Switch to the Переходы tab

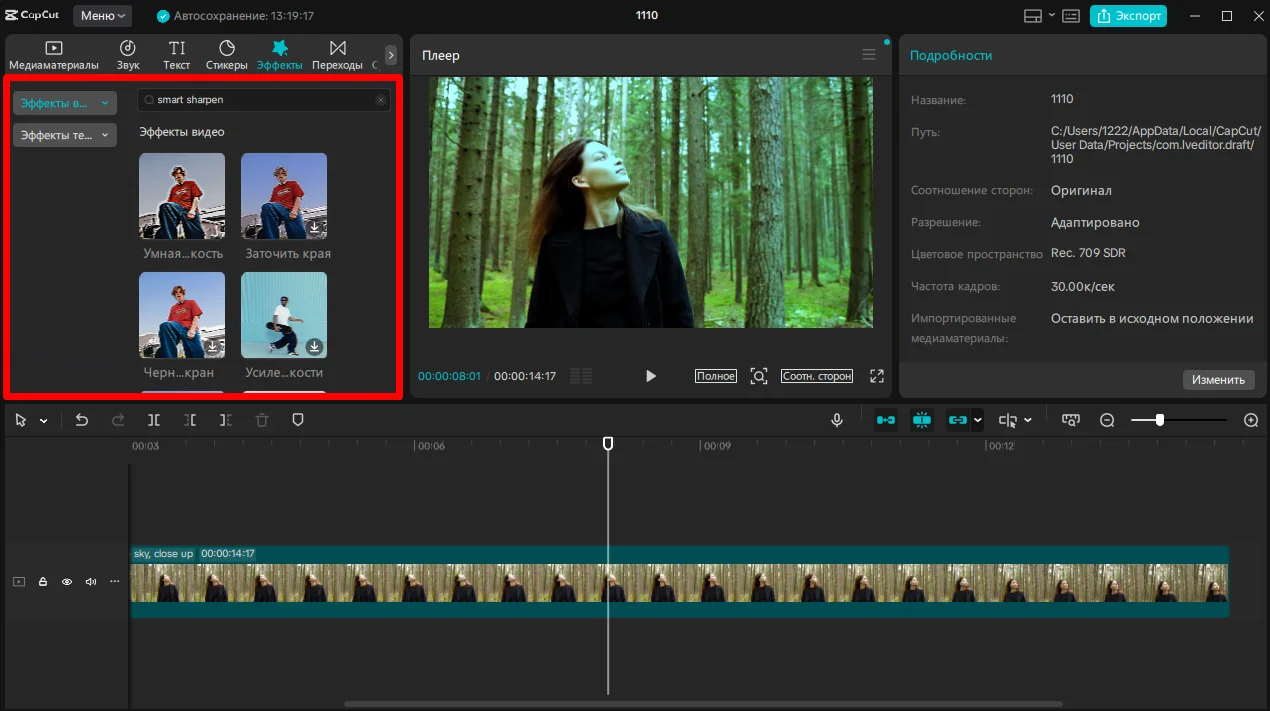[x=337, y=55]
